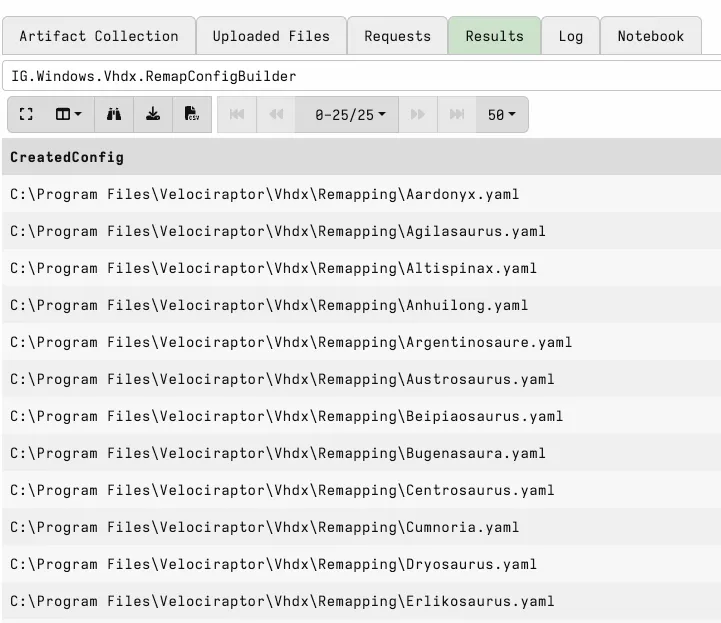Go to previous page of results
This screenshot has height=623, width=721.
276,115
